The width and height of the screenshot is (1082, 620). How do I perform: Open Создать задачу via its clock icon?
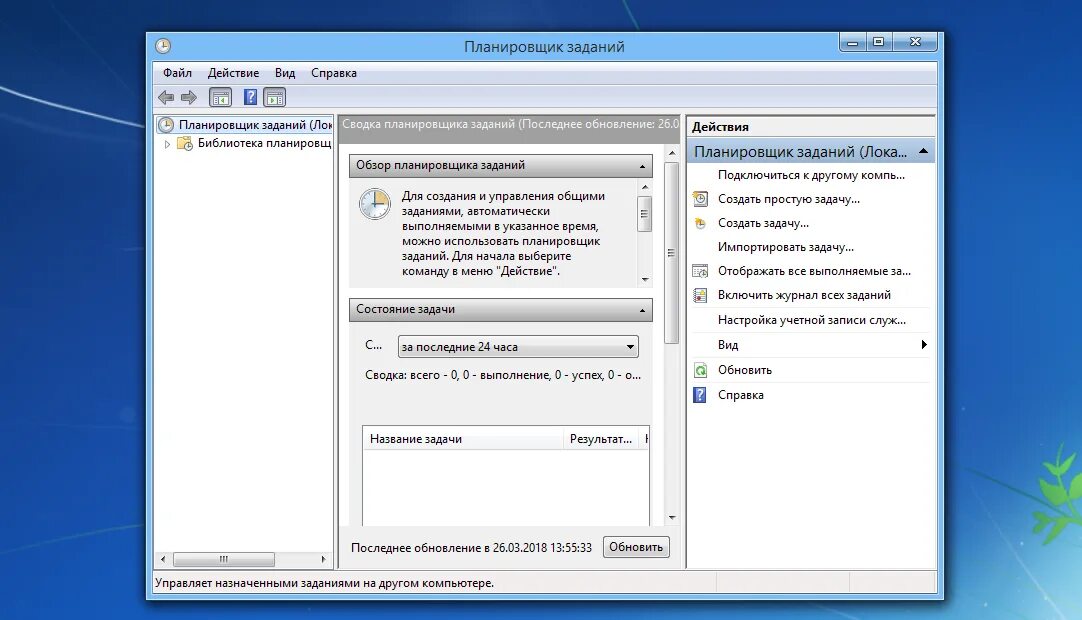pyautogui.click(x=701, y=223)
